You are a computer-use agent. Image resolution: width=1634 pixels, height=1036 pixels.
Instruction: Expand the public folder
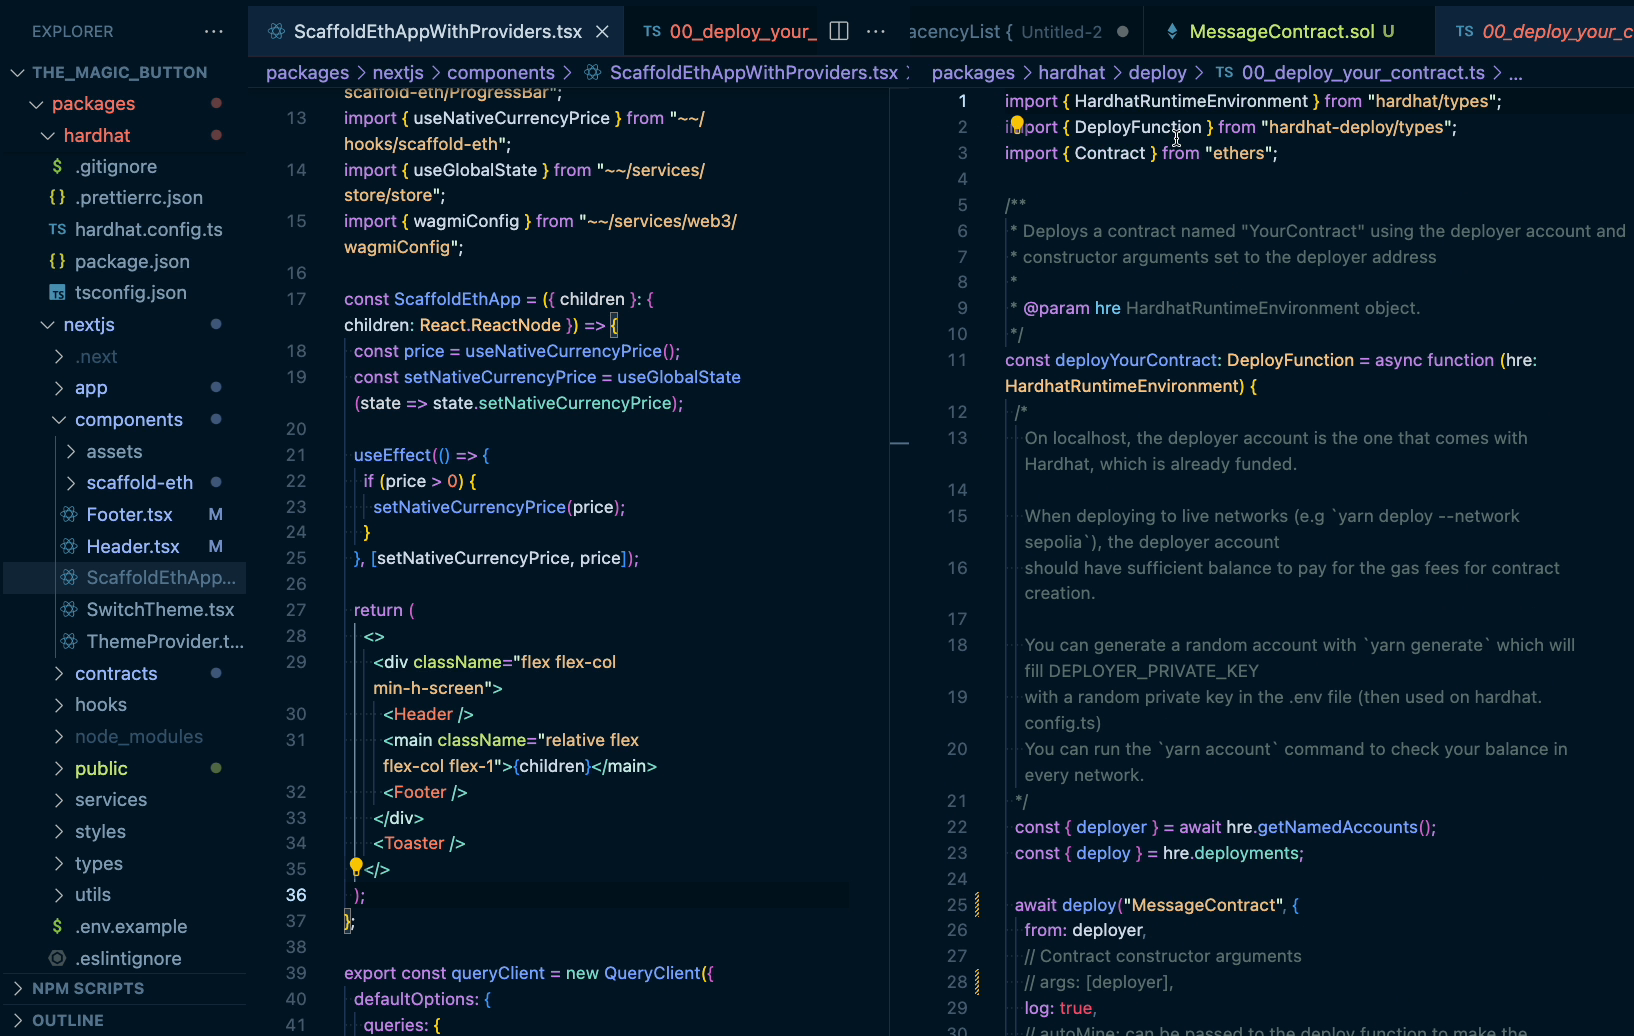click(x=59, y=768)
